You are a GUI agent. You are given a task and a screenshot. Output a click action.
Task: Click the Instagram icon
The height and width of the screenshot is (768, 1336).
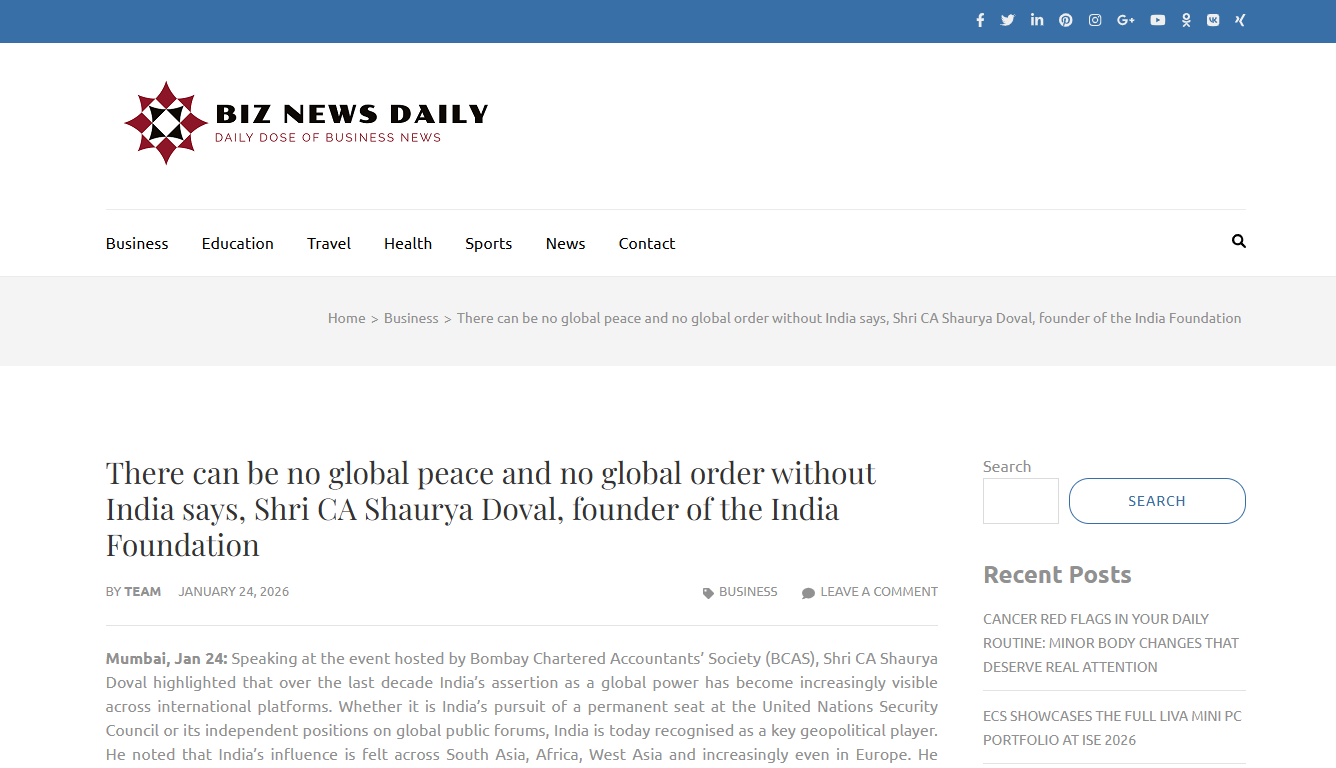pos(1095,20)
